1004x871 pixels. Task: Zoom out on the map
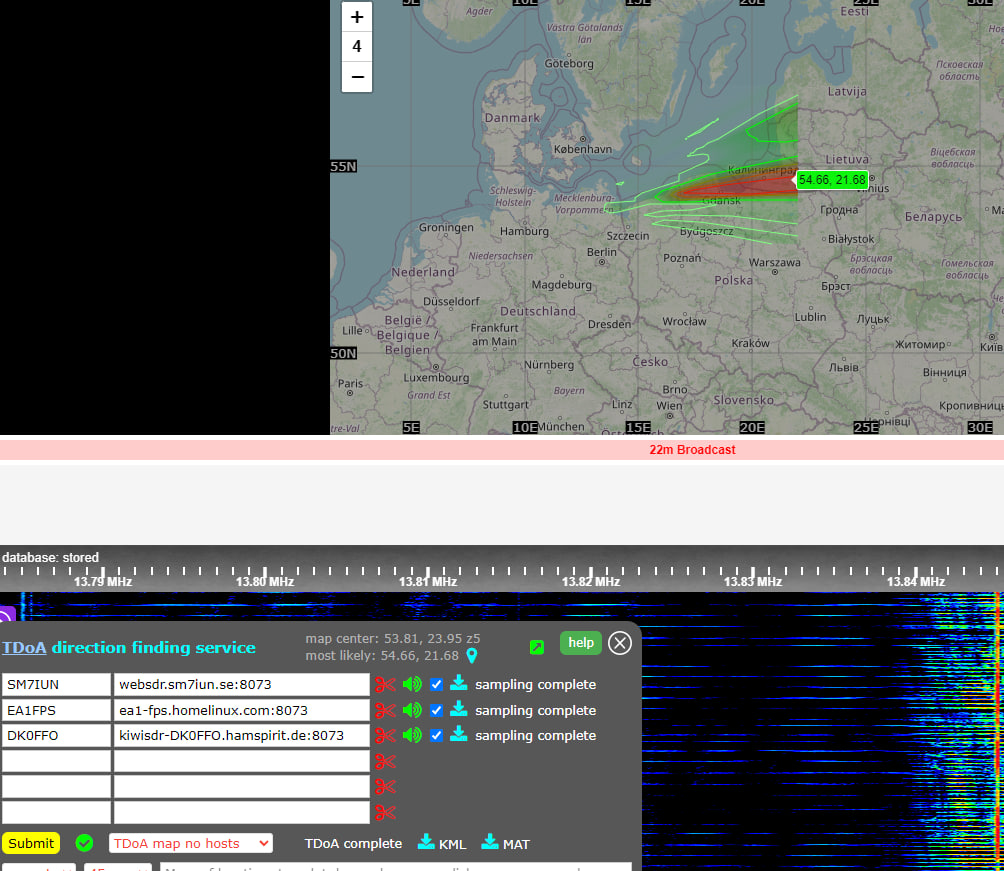click(357, 77)
